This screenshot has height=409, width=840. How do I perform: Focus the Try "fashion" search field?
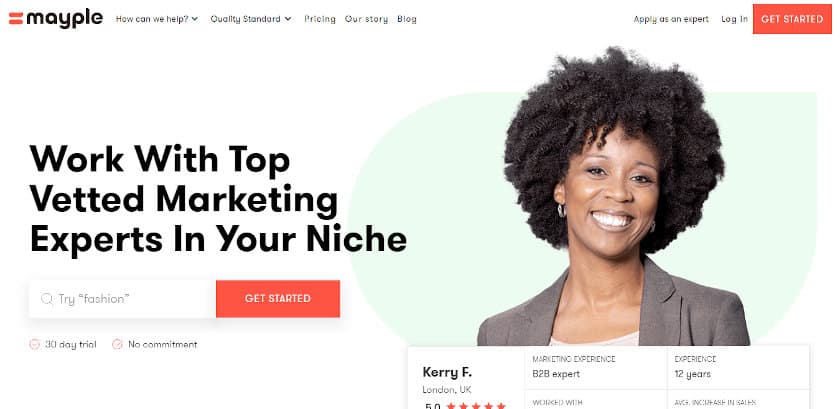(123, 299)
